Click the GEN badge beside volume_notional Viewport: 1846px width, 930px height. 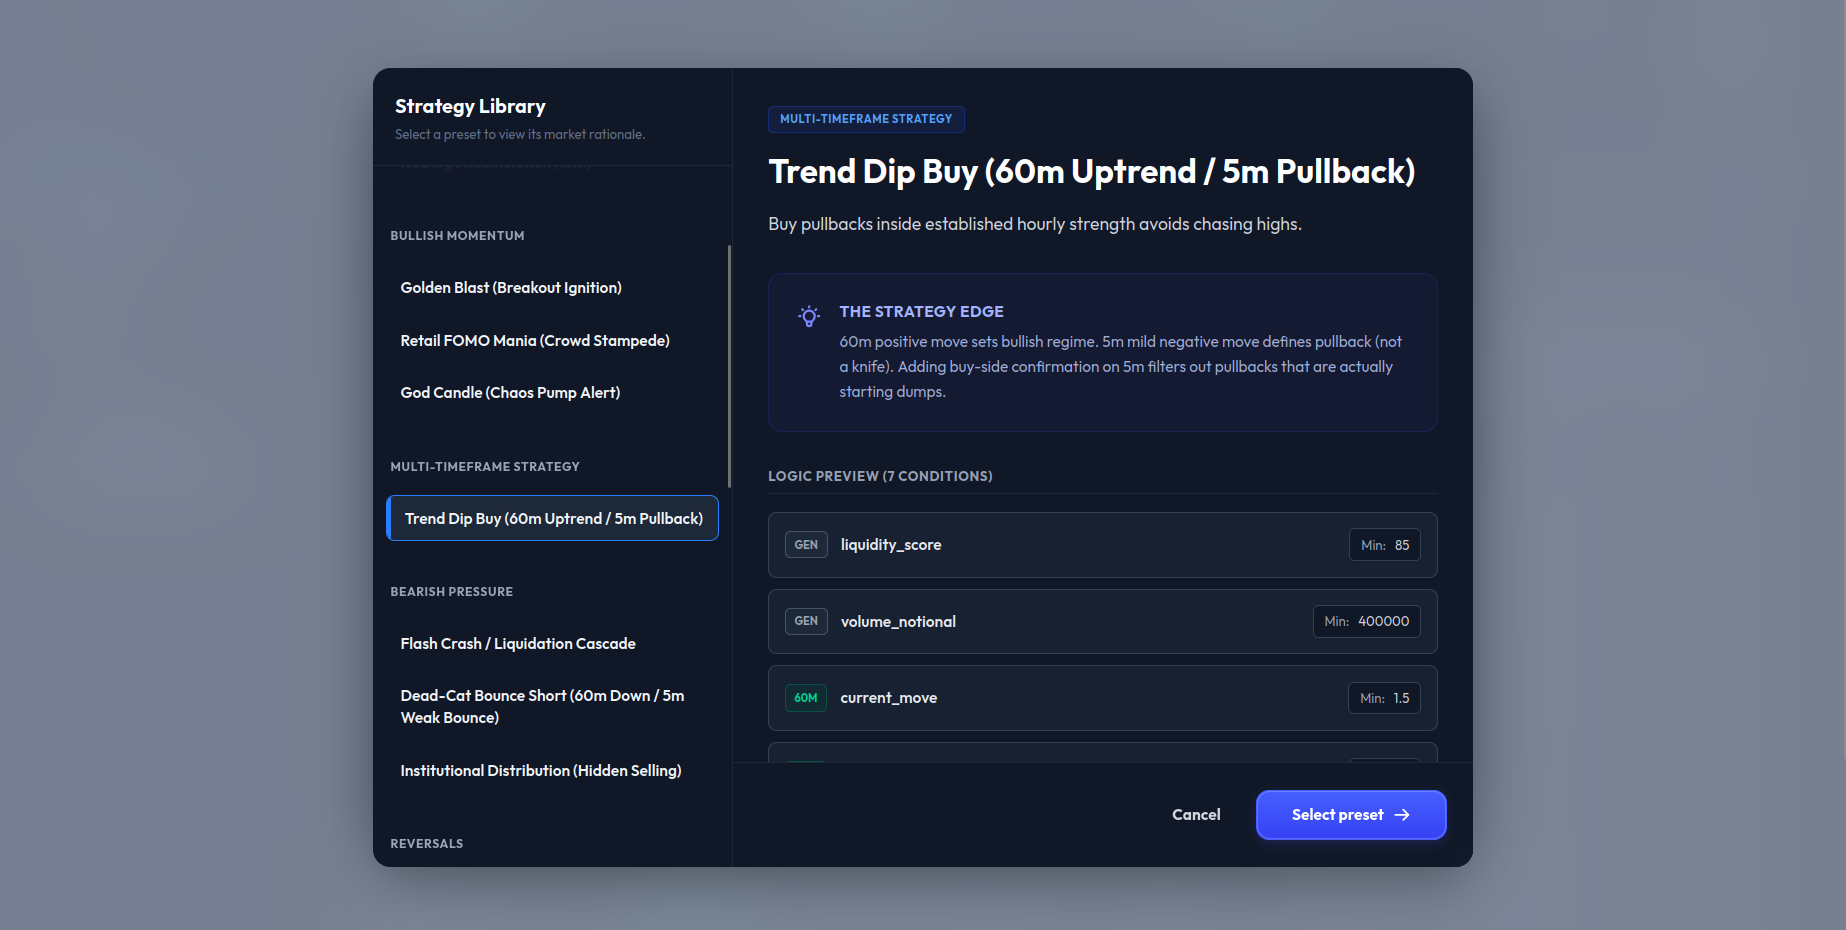806,621
